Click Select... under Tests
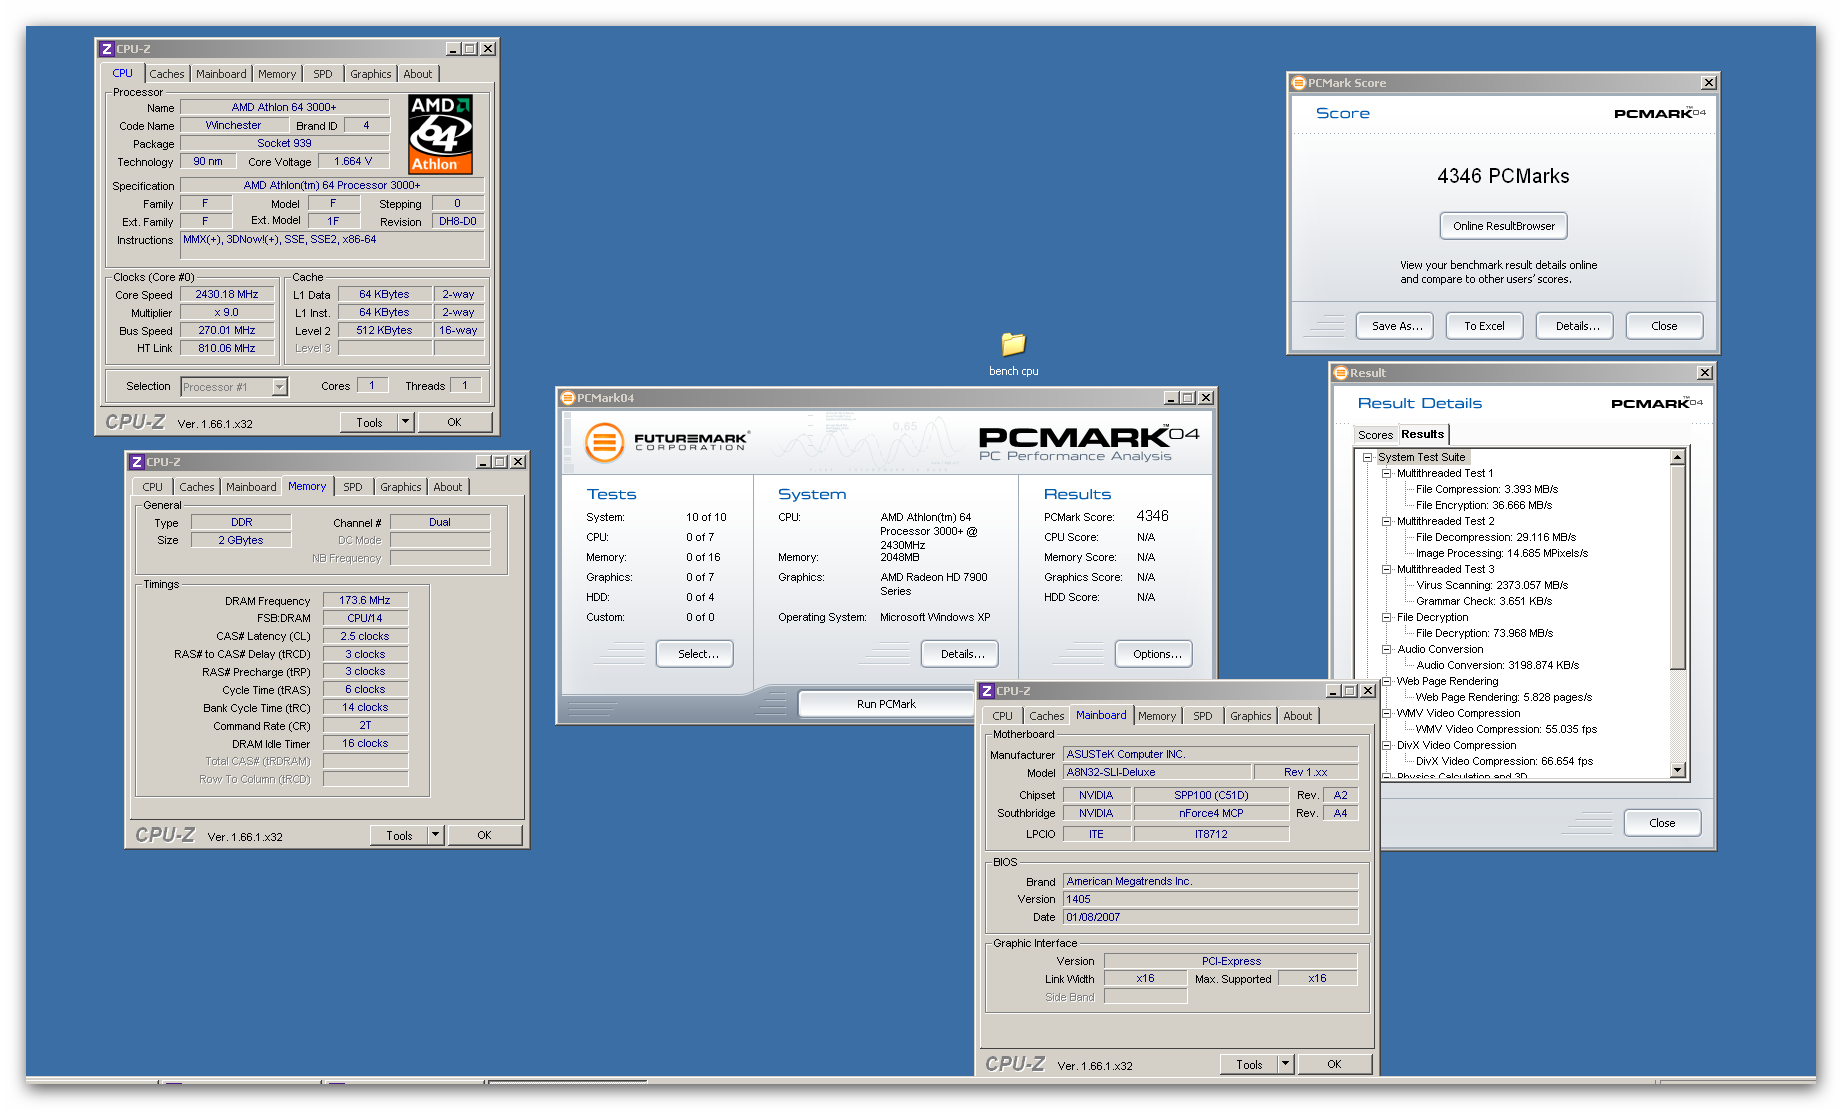Viewport: 1842px width, 1110px height. coord(695,654)
